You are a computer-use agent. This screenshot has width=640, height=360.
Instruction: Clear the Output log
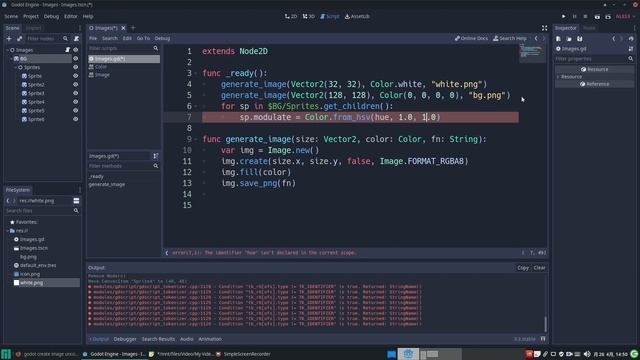(x=540, y=268)
